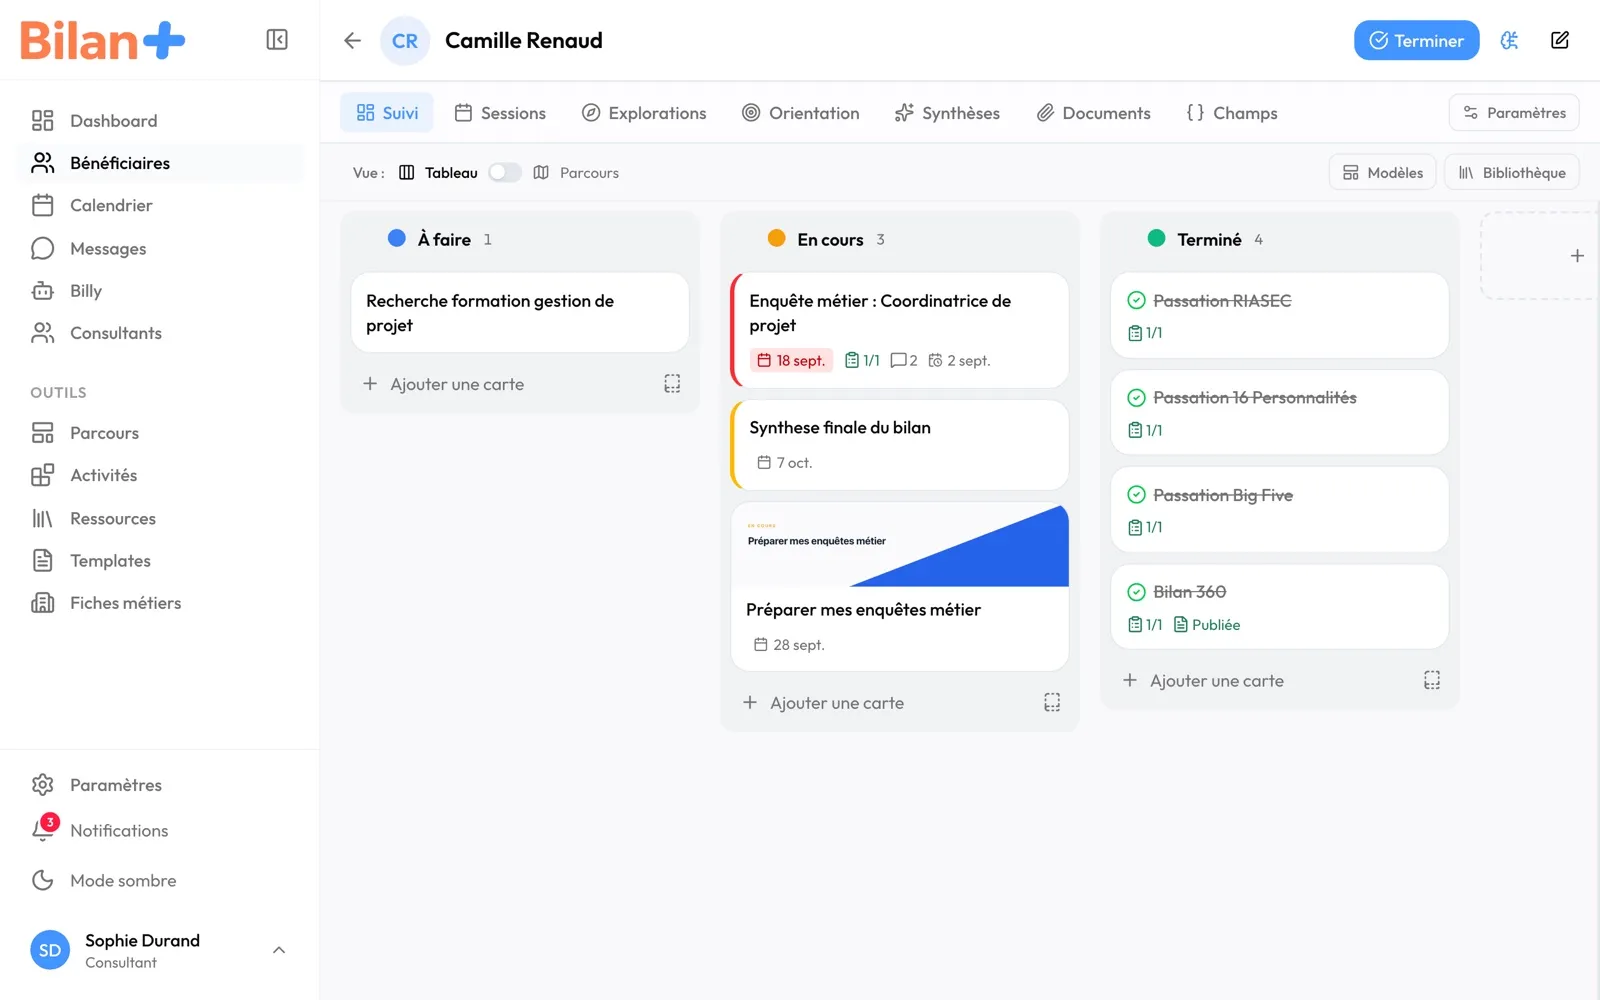Switch to the Sessions tab
This screenshot has height=1000, width=1600.
click(500, 113)
